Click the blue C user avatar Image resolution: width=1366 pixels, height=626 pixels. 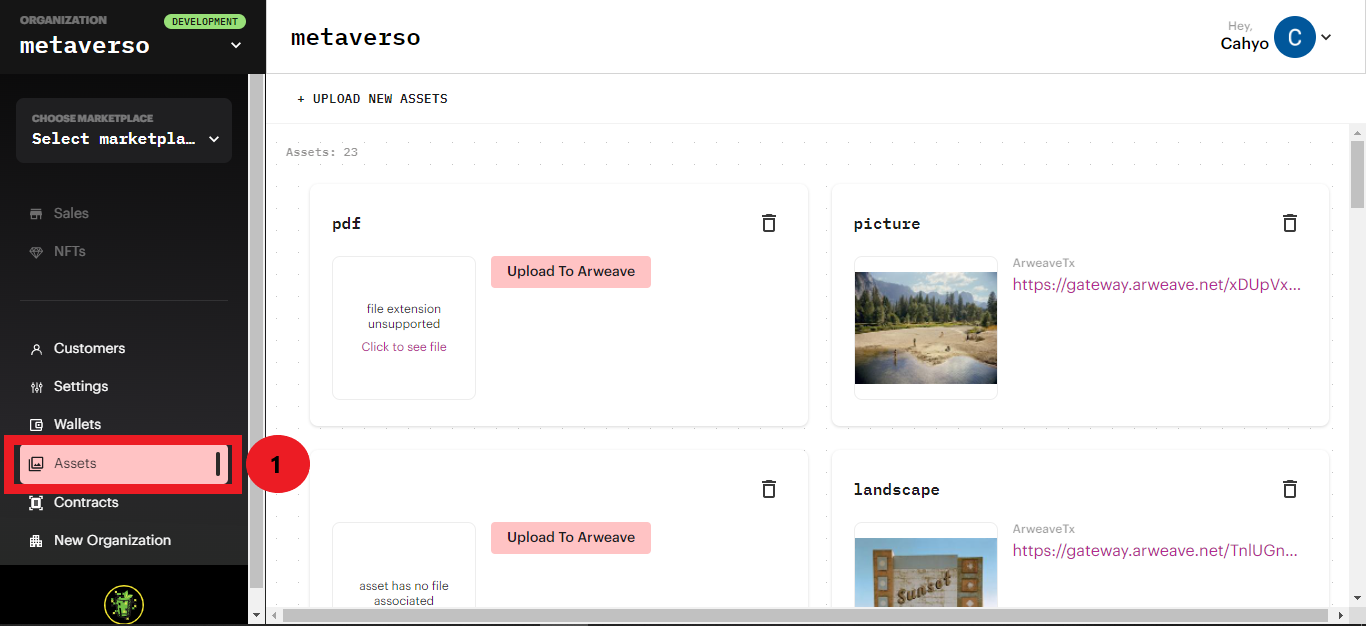[1294, 37]
